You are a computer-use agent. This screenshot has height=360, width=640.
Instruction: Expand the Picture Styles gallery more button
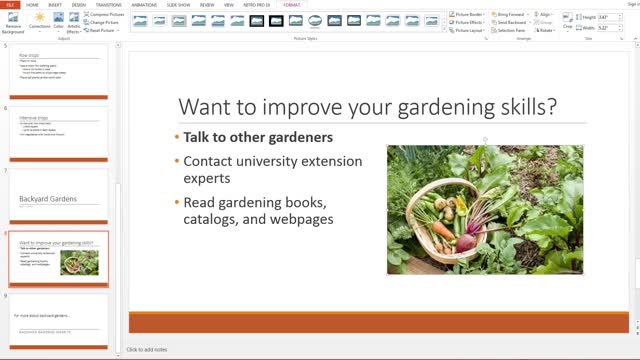tap(444, 30)
